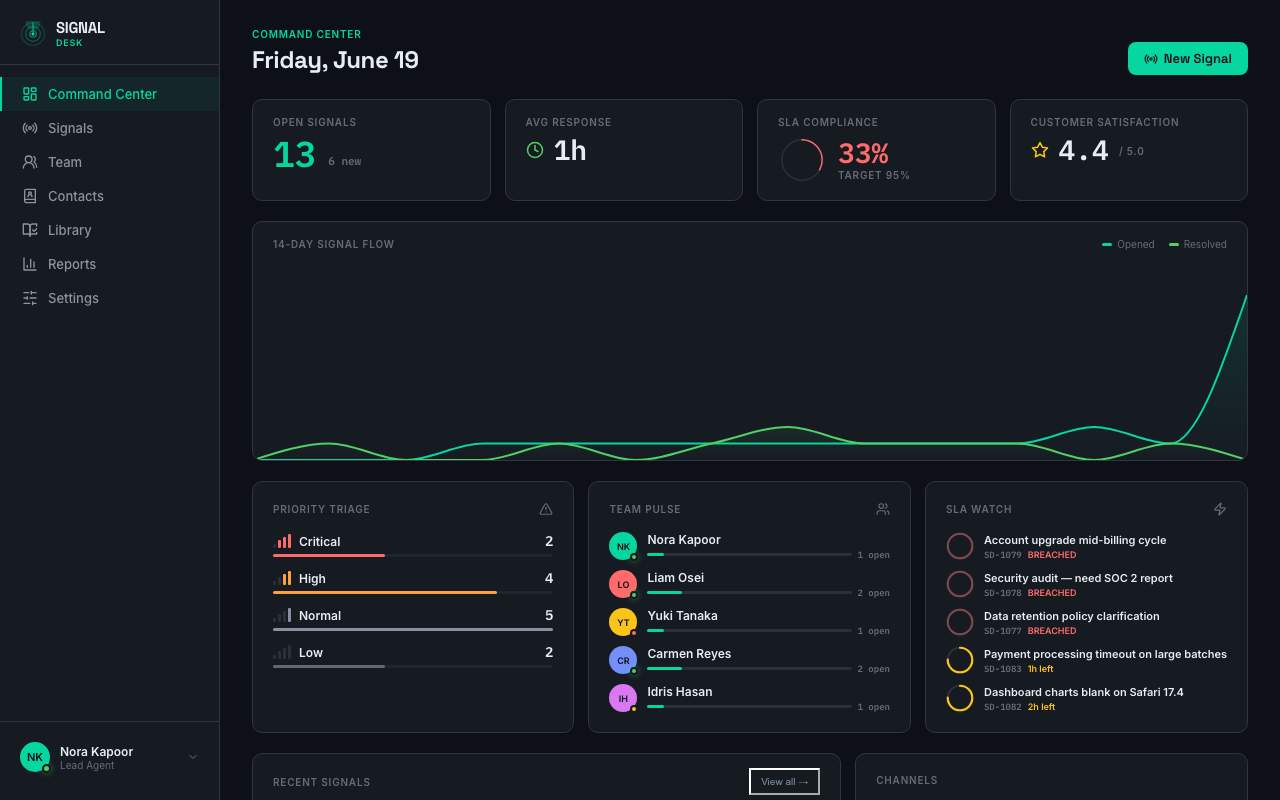Screen dimensions: 1280x800
Task: Click Liam Osei's workload bar
Action: click(x=750, y=592)
